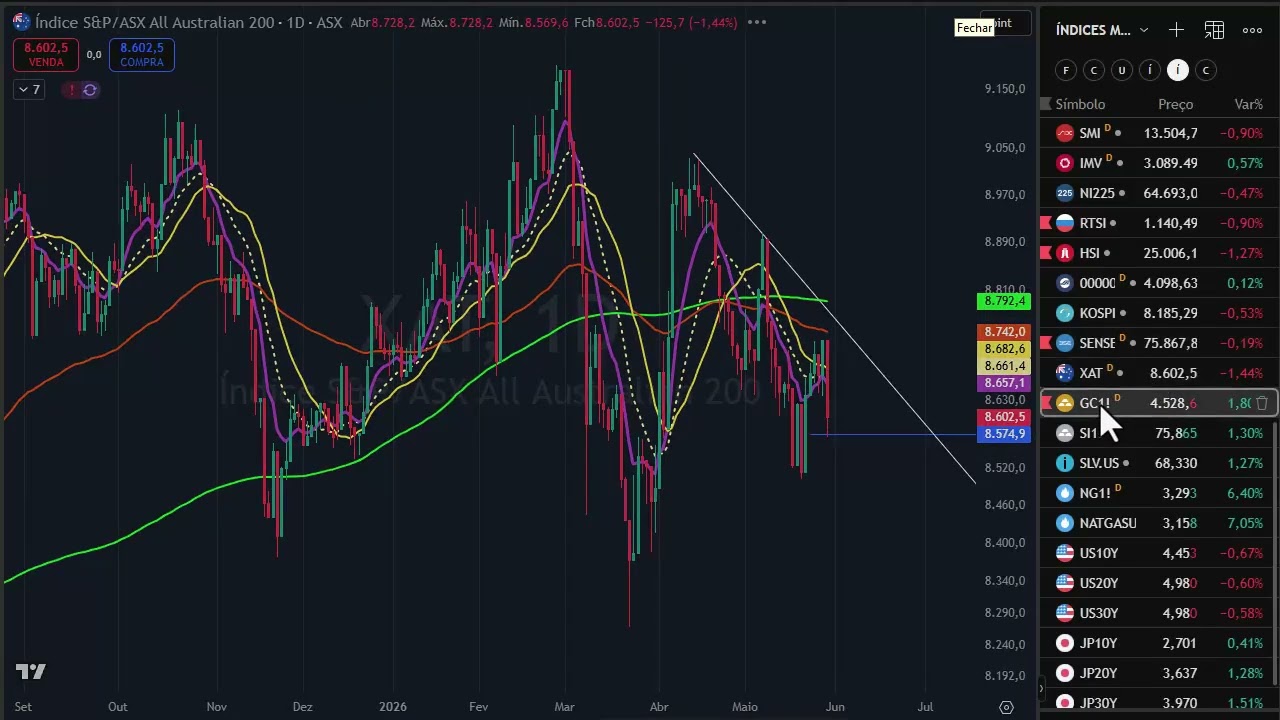1280x720 pixels.
Task: Switch to the unselected Í watchlist tab
Action: coord(1150,70)
